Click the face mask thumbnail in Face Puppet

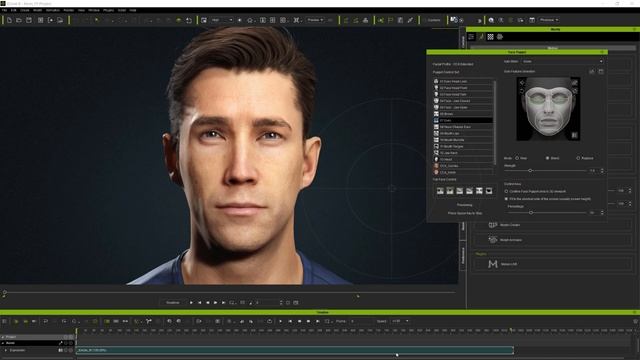(x=548, y=109)
